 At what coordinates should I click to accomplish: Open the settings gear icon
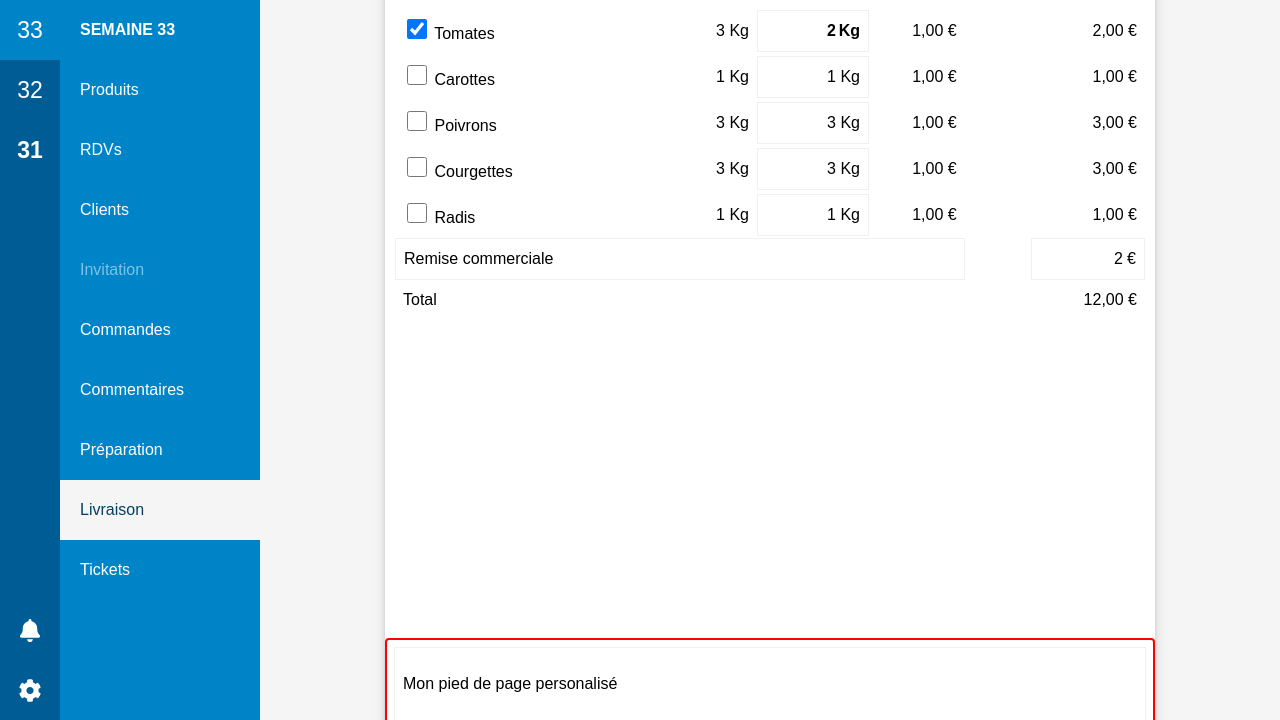(x=30, y=690)
